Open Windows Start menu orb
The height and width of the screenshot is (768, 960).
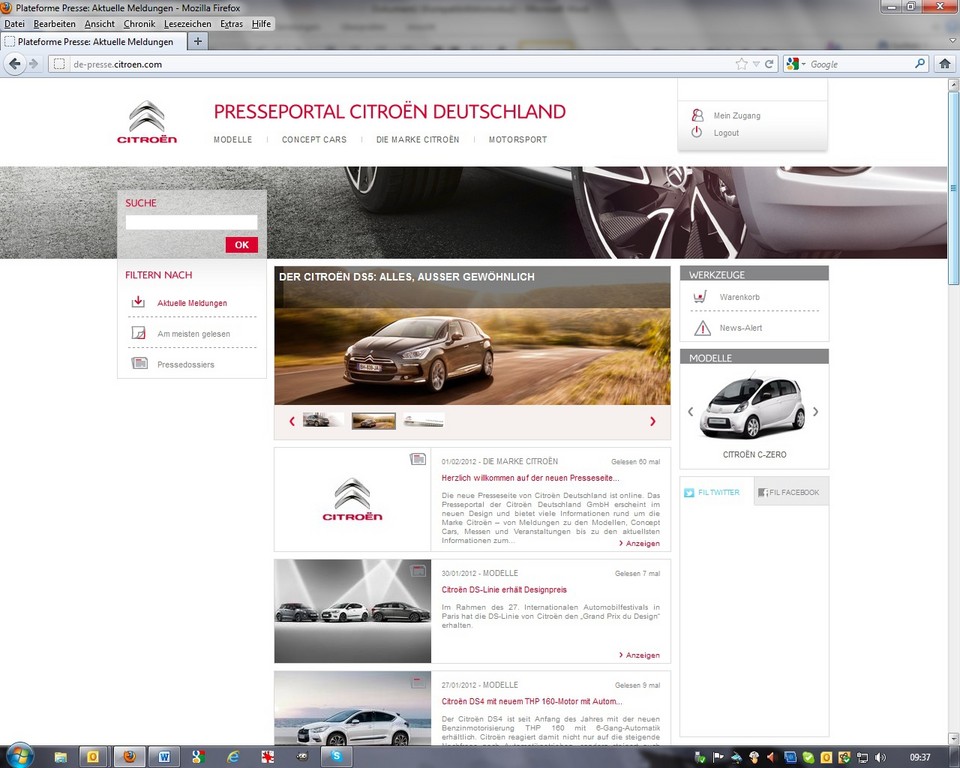(x=18, y=756)
